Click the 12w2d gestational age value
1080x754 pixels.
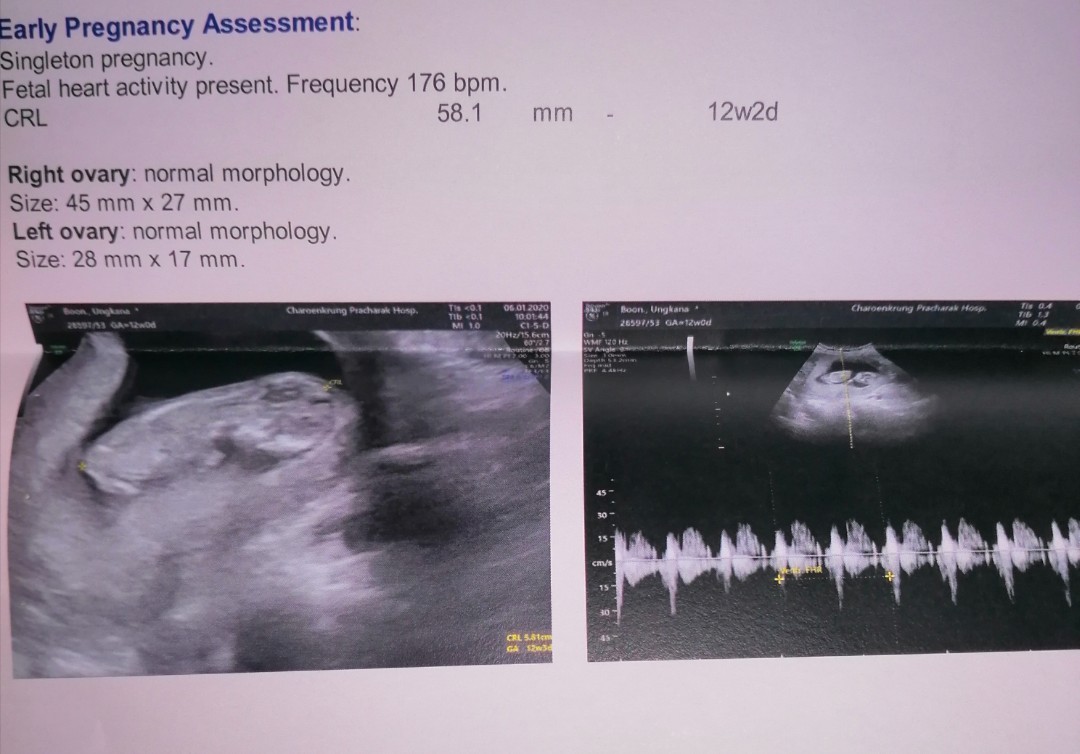click(x=742, y=112)
